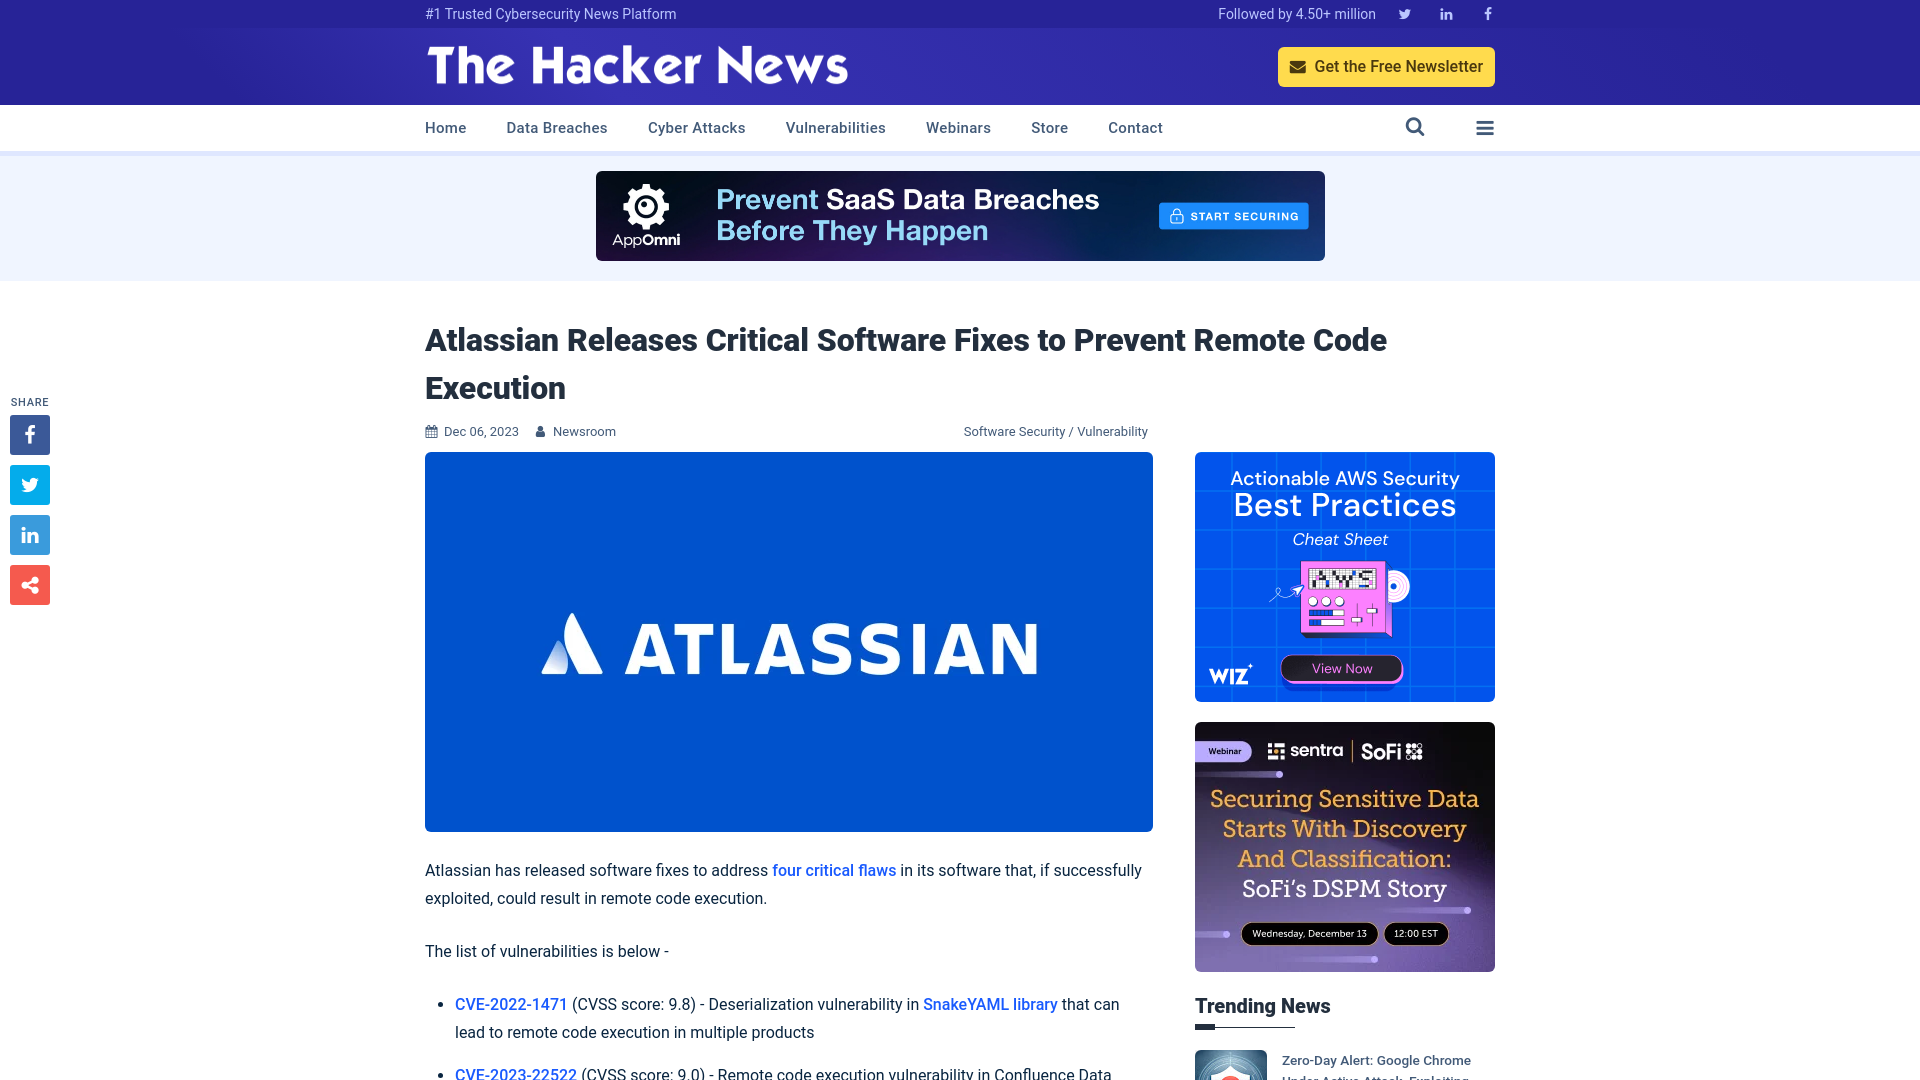Click the LinkedIn share icon
Screen dimensions: 1920x1080
point(29,534)
